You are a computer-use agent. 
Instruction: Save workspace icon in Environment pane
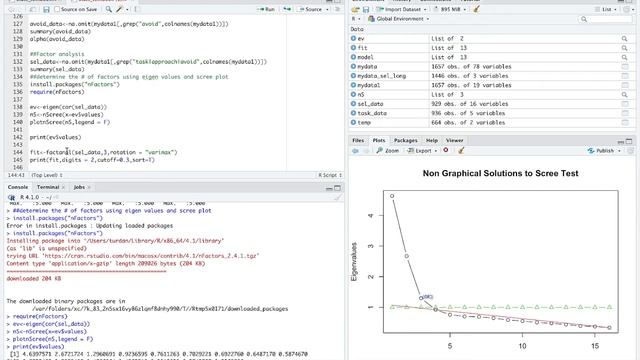[x=366, y=9]
